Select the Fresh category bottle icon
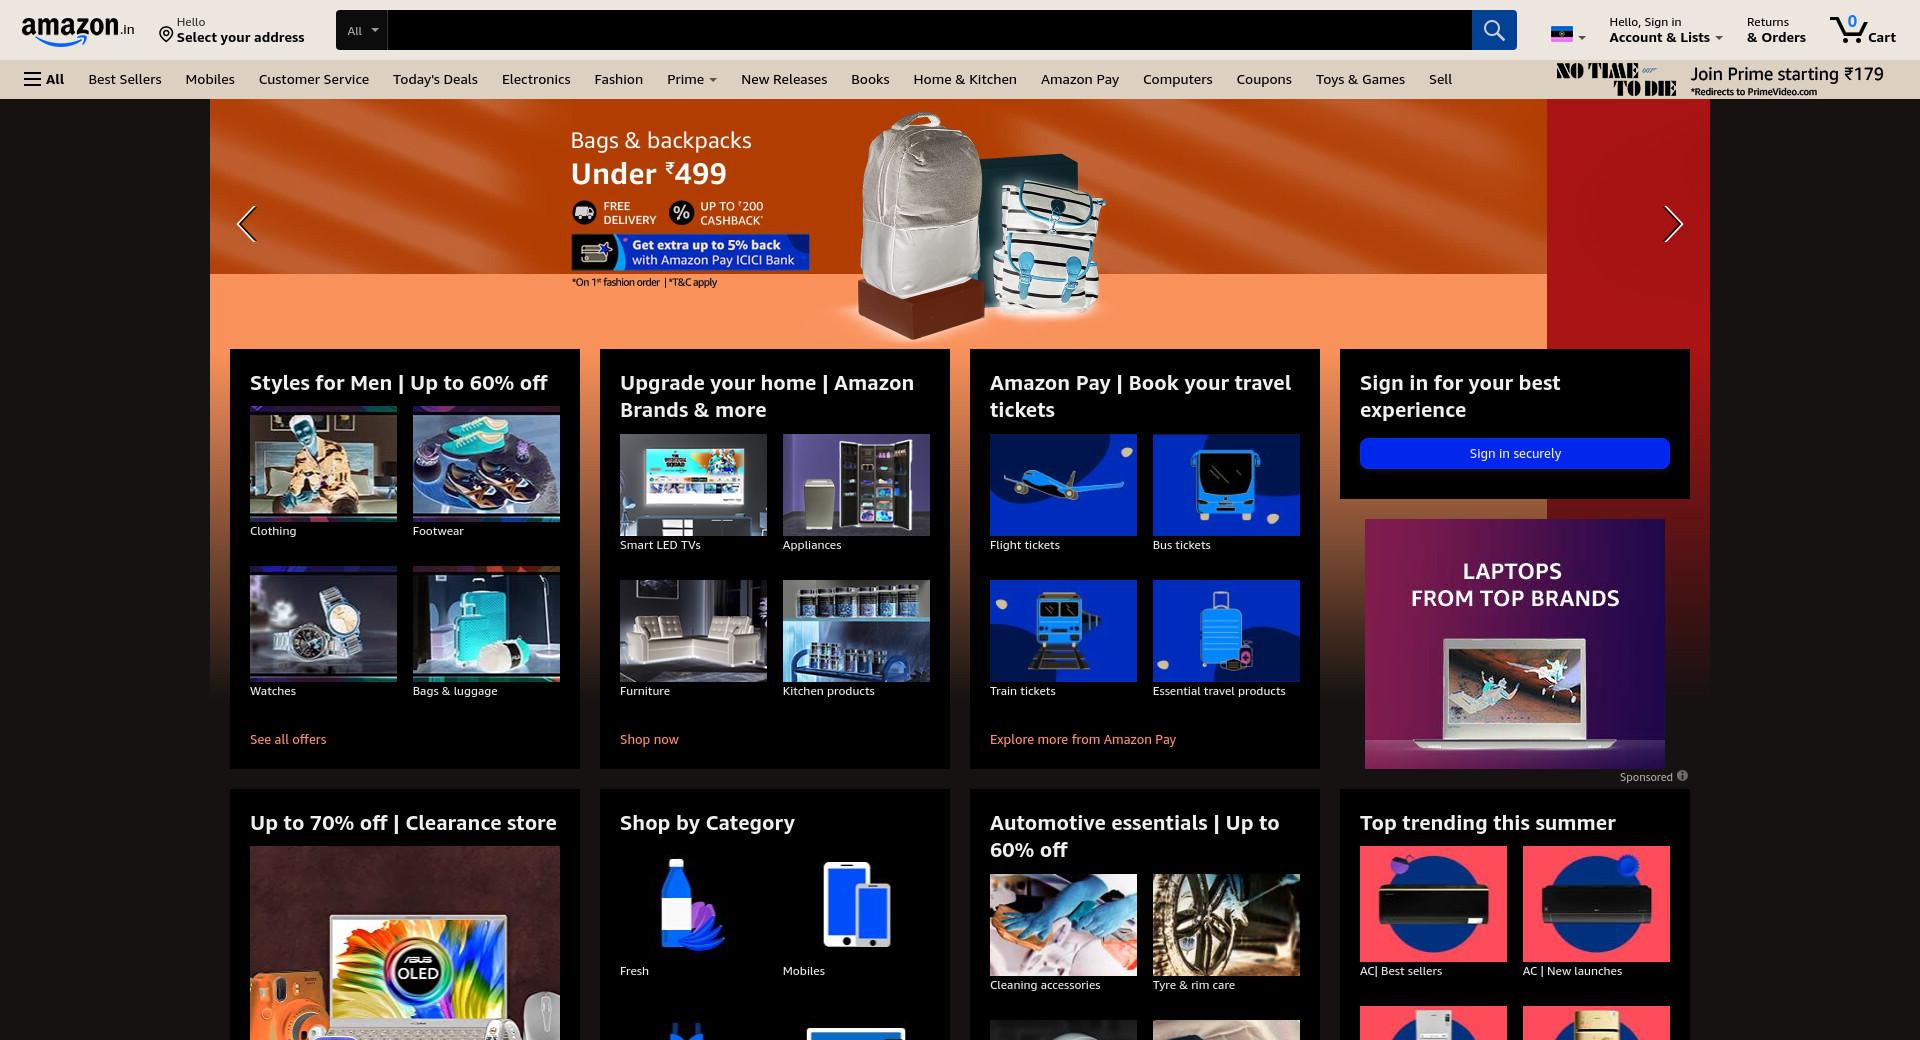 coord(693,904)
